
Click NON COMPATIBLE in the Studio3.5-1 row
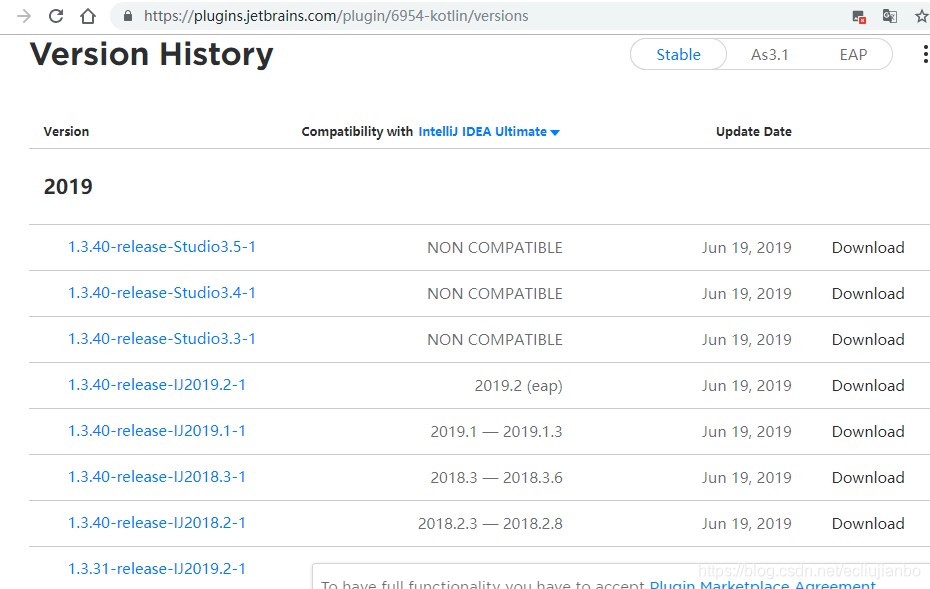point(495,248)
